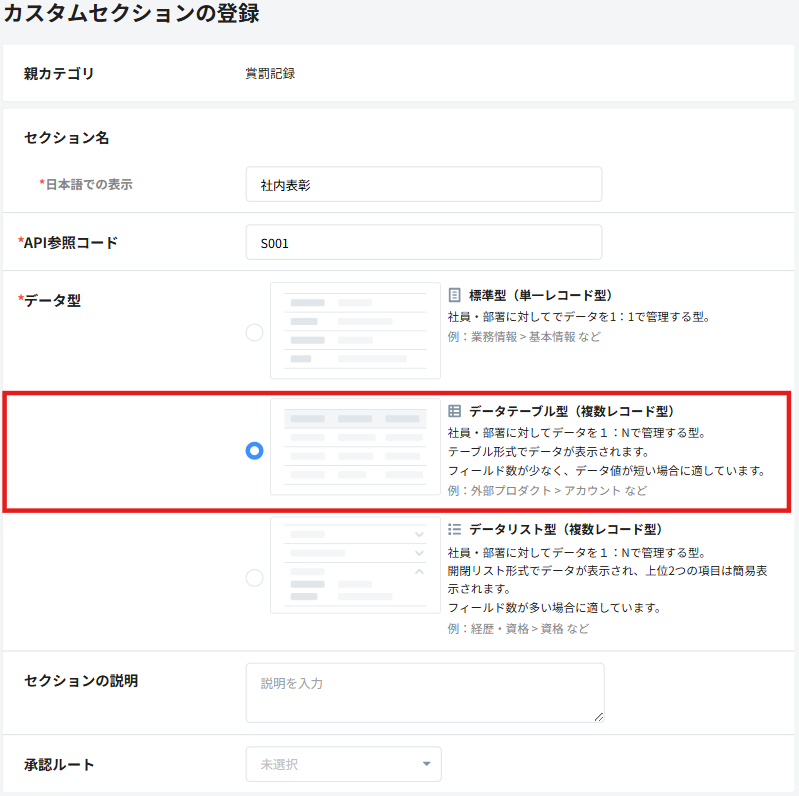Screen dimensions: 799x796
Task: Click the セクションの説明 label
Action: pos(81,681)
